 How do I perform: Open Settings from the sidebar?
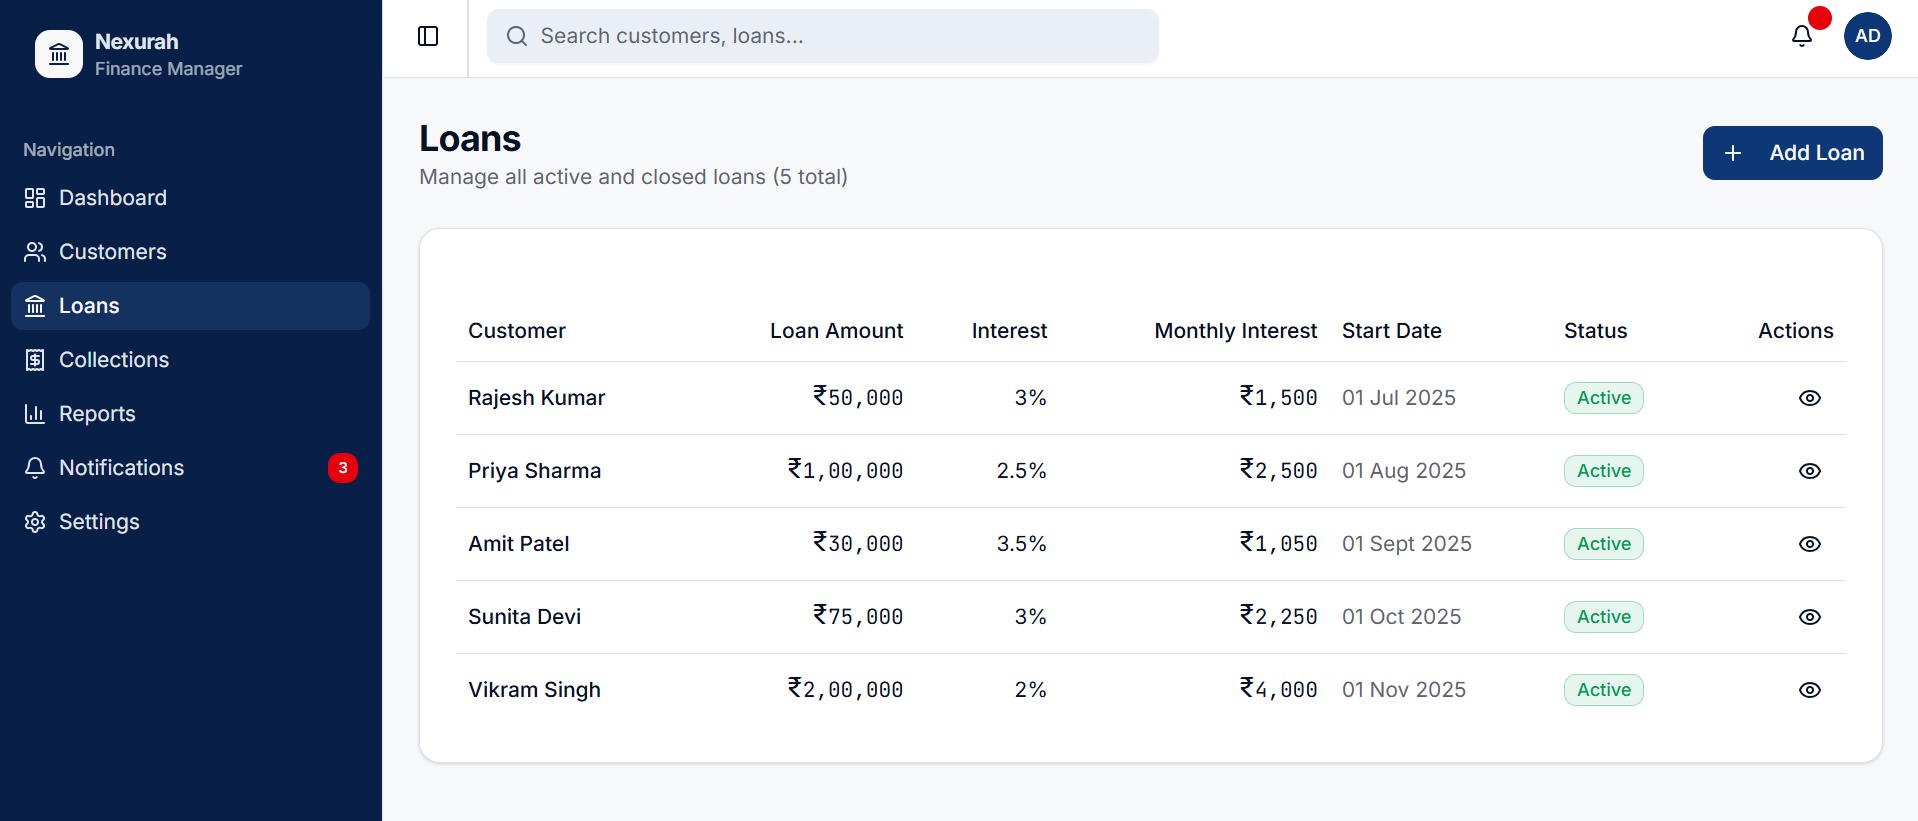pyautogui.click(x=190, y=522)
